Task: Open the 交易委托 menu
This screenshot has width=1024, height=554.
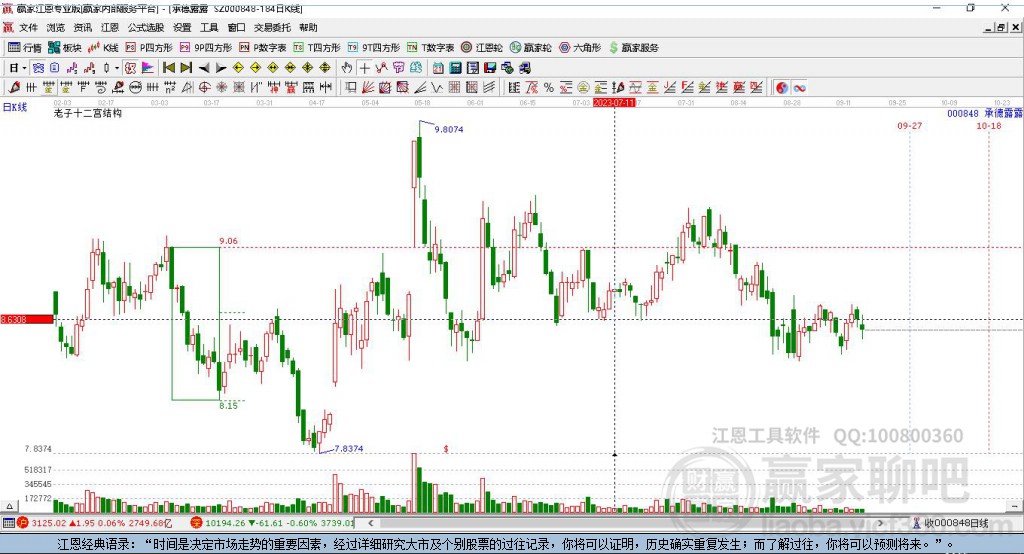Action: coord(272,27)
